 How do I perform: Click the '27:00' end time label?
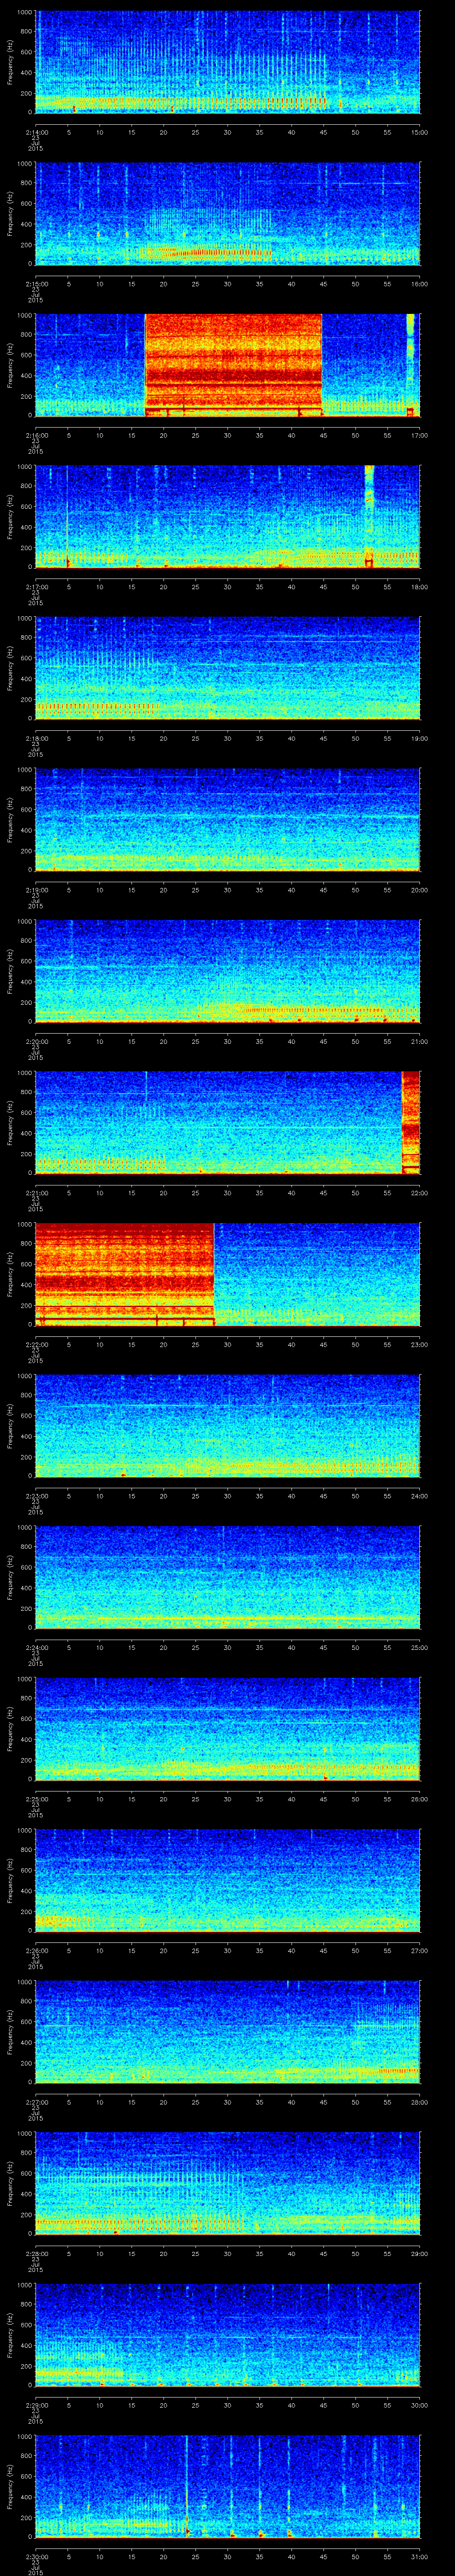tap(419, 1950)
